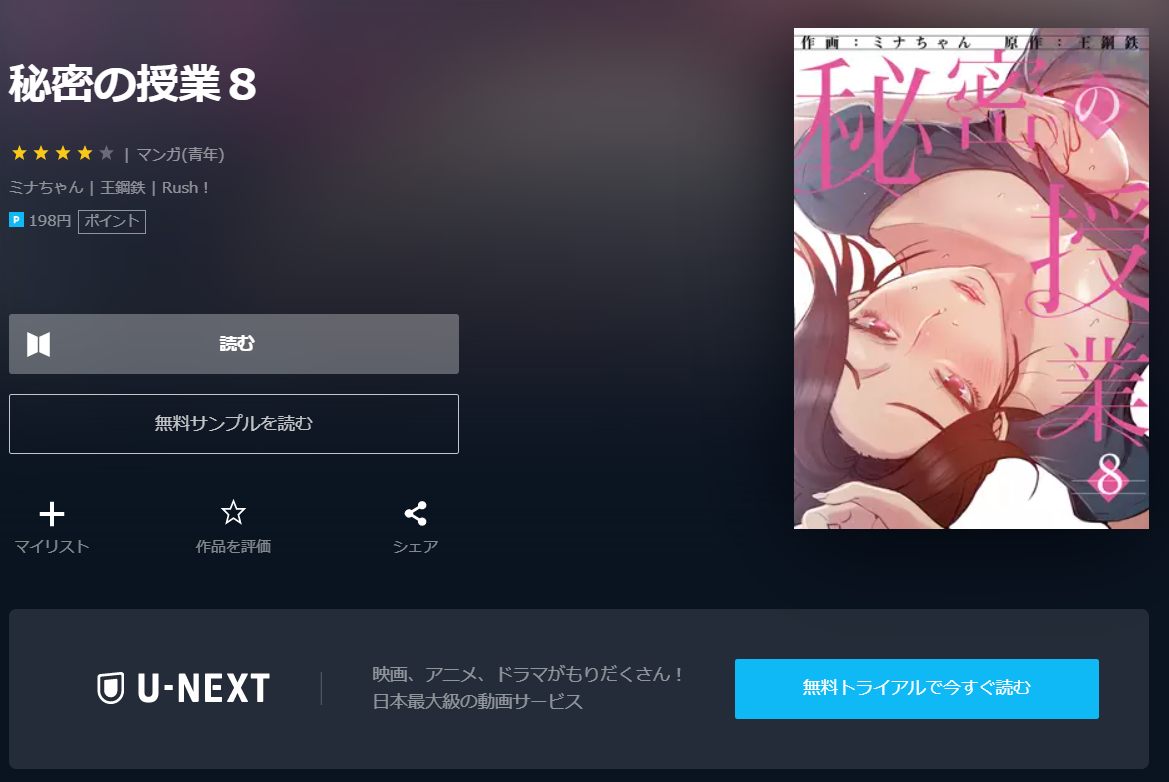Click the star icon to rate the work
Screen dimensions: 1169x782
coord(233,513)
